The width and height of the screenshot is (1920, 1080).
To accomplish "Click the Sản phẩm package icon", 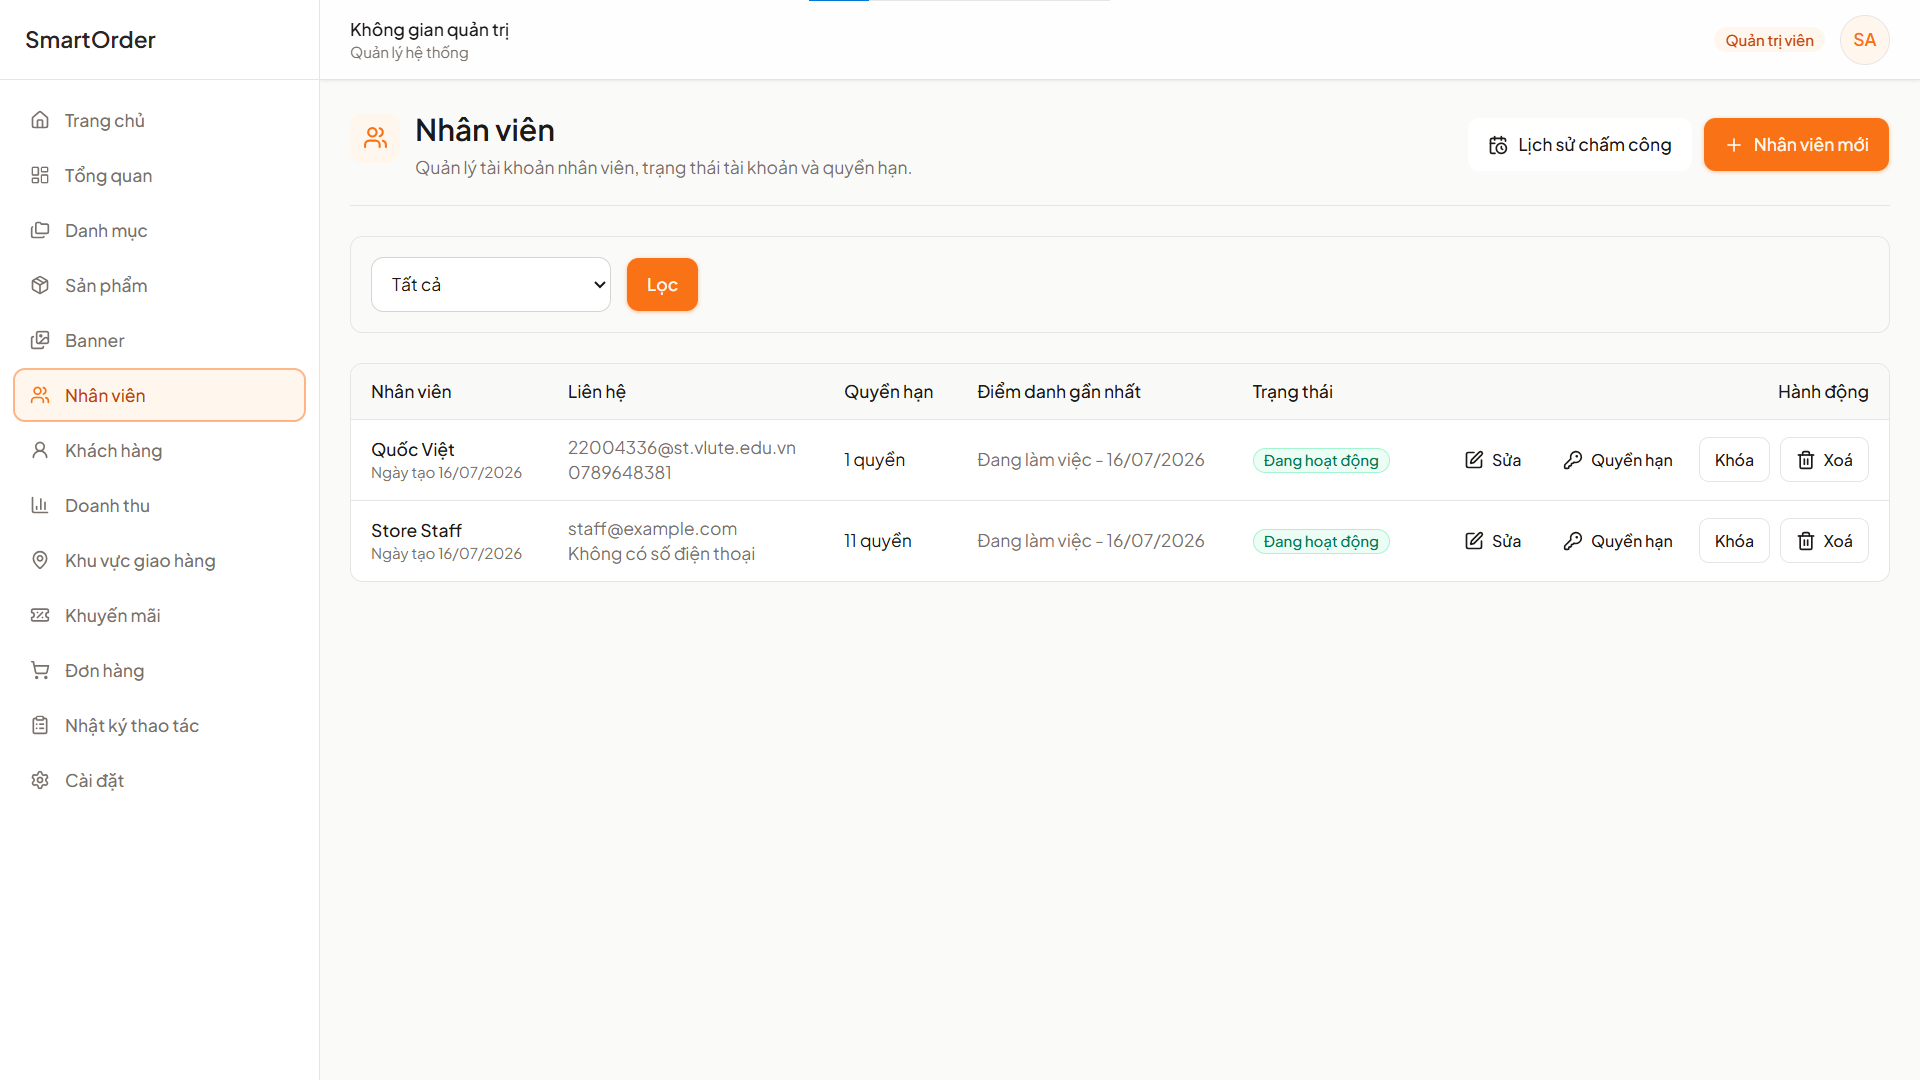I will [x=40, y=285].
